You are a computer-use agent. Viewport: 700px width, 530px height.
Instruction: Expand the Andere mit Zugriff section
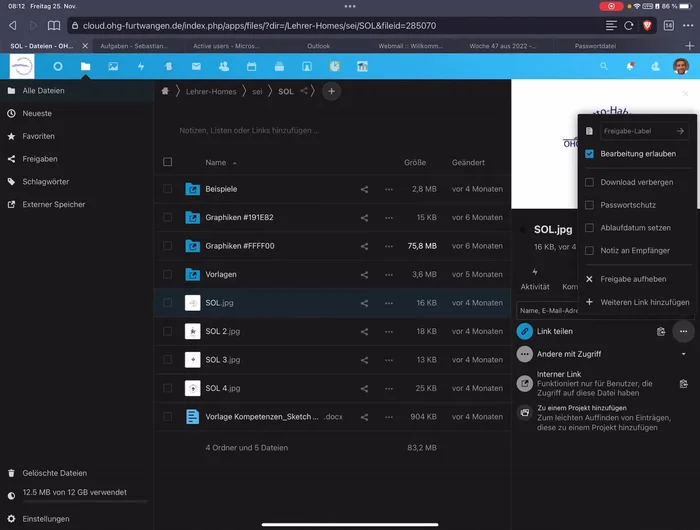(683, 354)
